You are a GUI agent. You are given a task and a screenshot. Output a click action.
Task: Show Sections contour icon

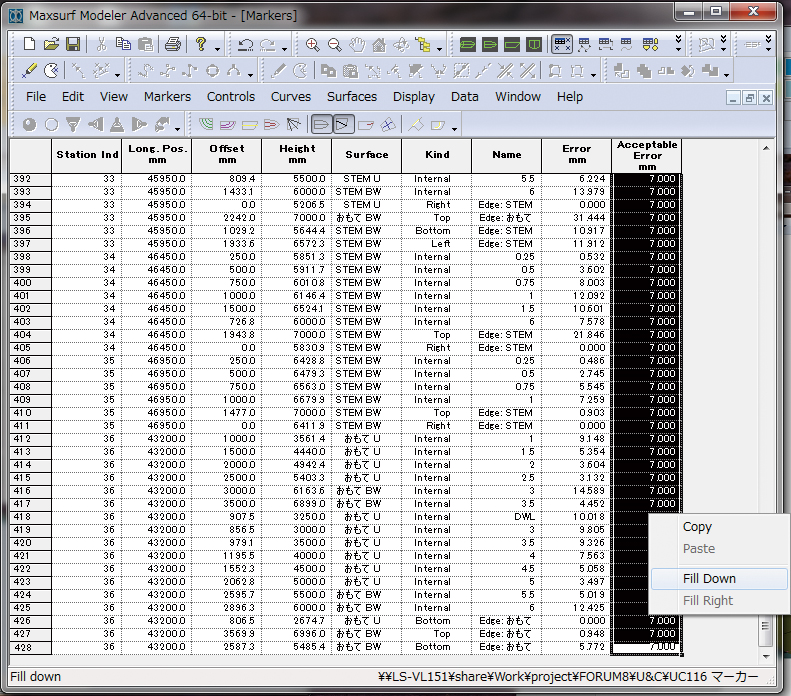205,124
